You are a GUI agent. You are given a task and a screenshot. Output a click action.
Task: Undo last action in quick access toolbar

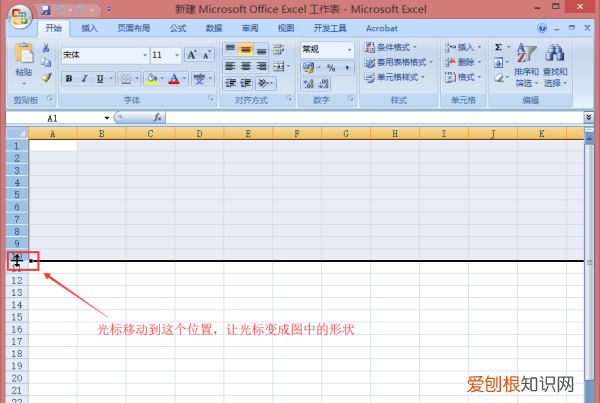(x=60, y=10)
